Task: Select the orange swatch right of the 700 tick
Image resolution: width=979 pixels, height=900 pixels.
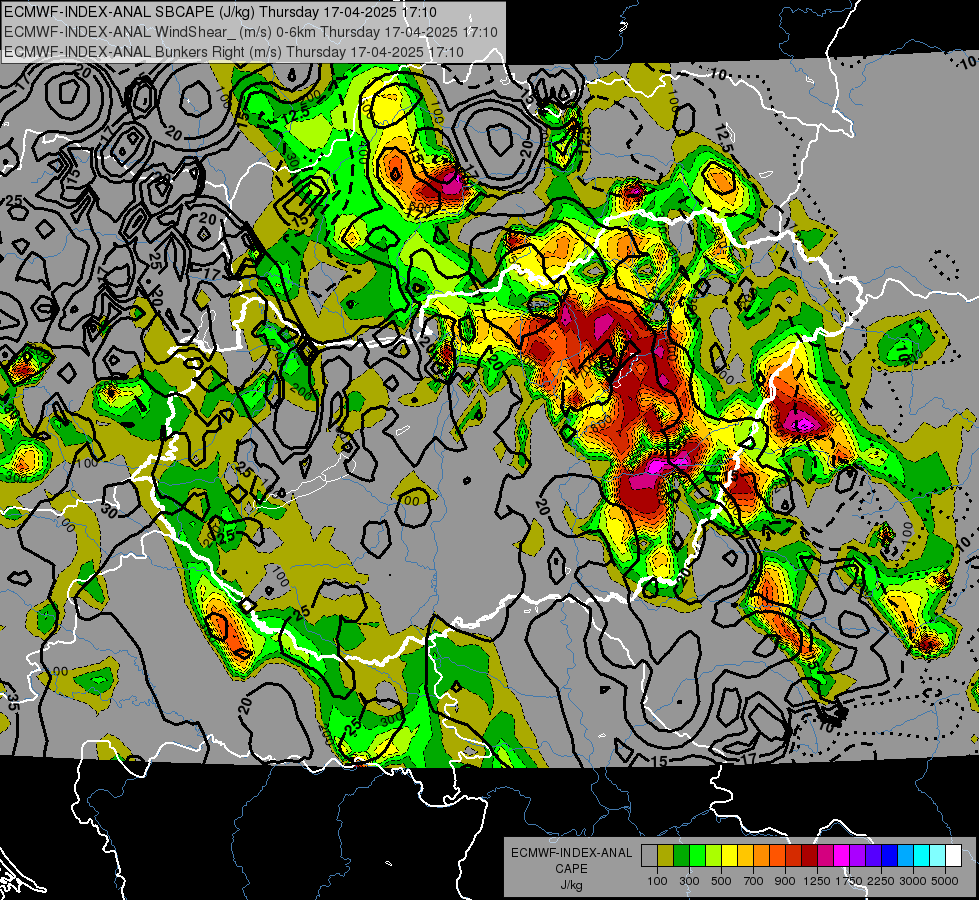Action: click(x=761, y=856)
